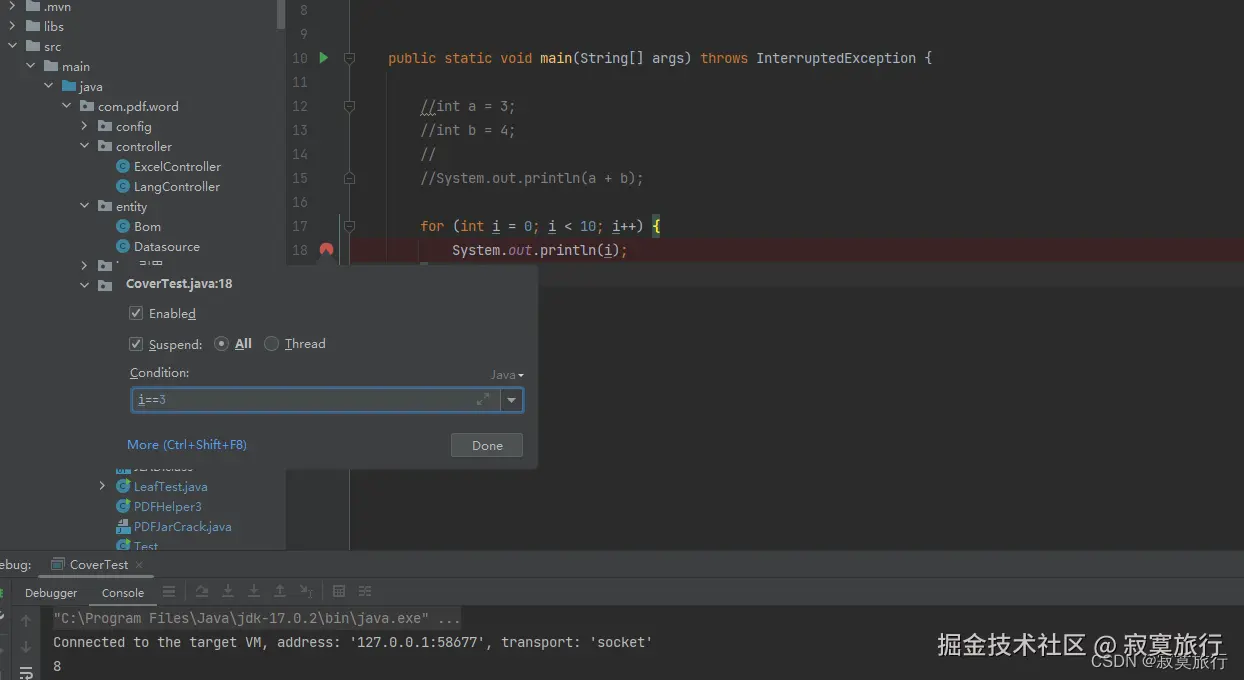Expand the libs folder
Screen dimensions: 1244x680
coord(12,26)
